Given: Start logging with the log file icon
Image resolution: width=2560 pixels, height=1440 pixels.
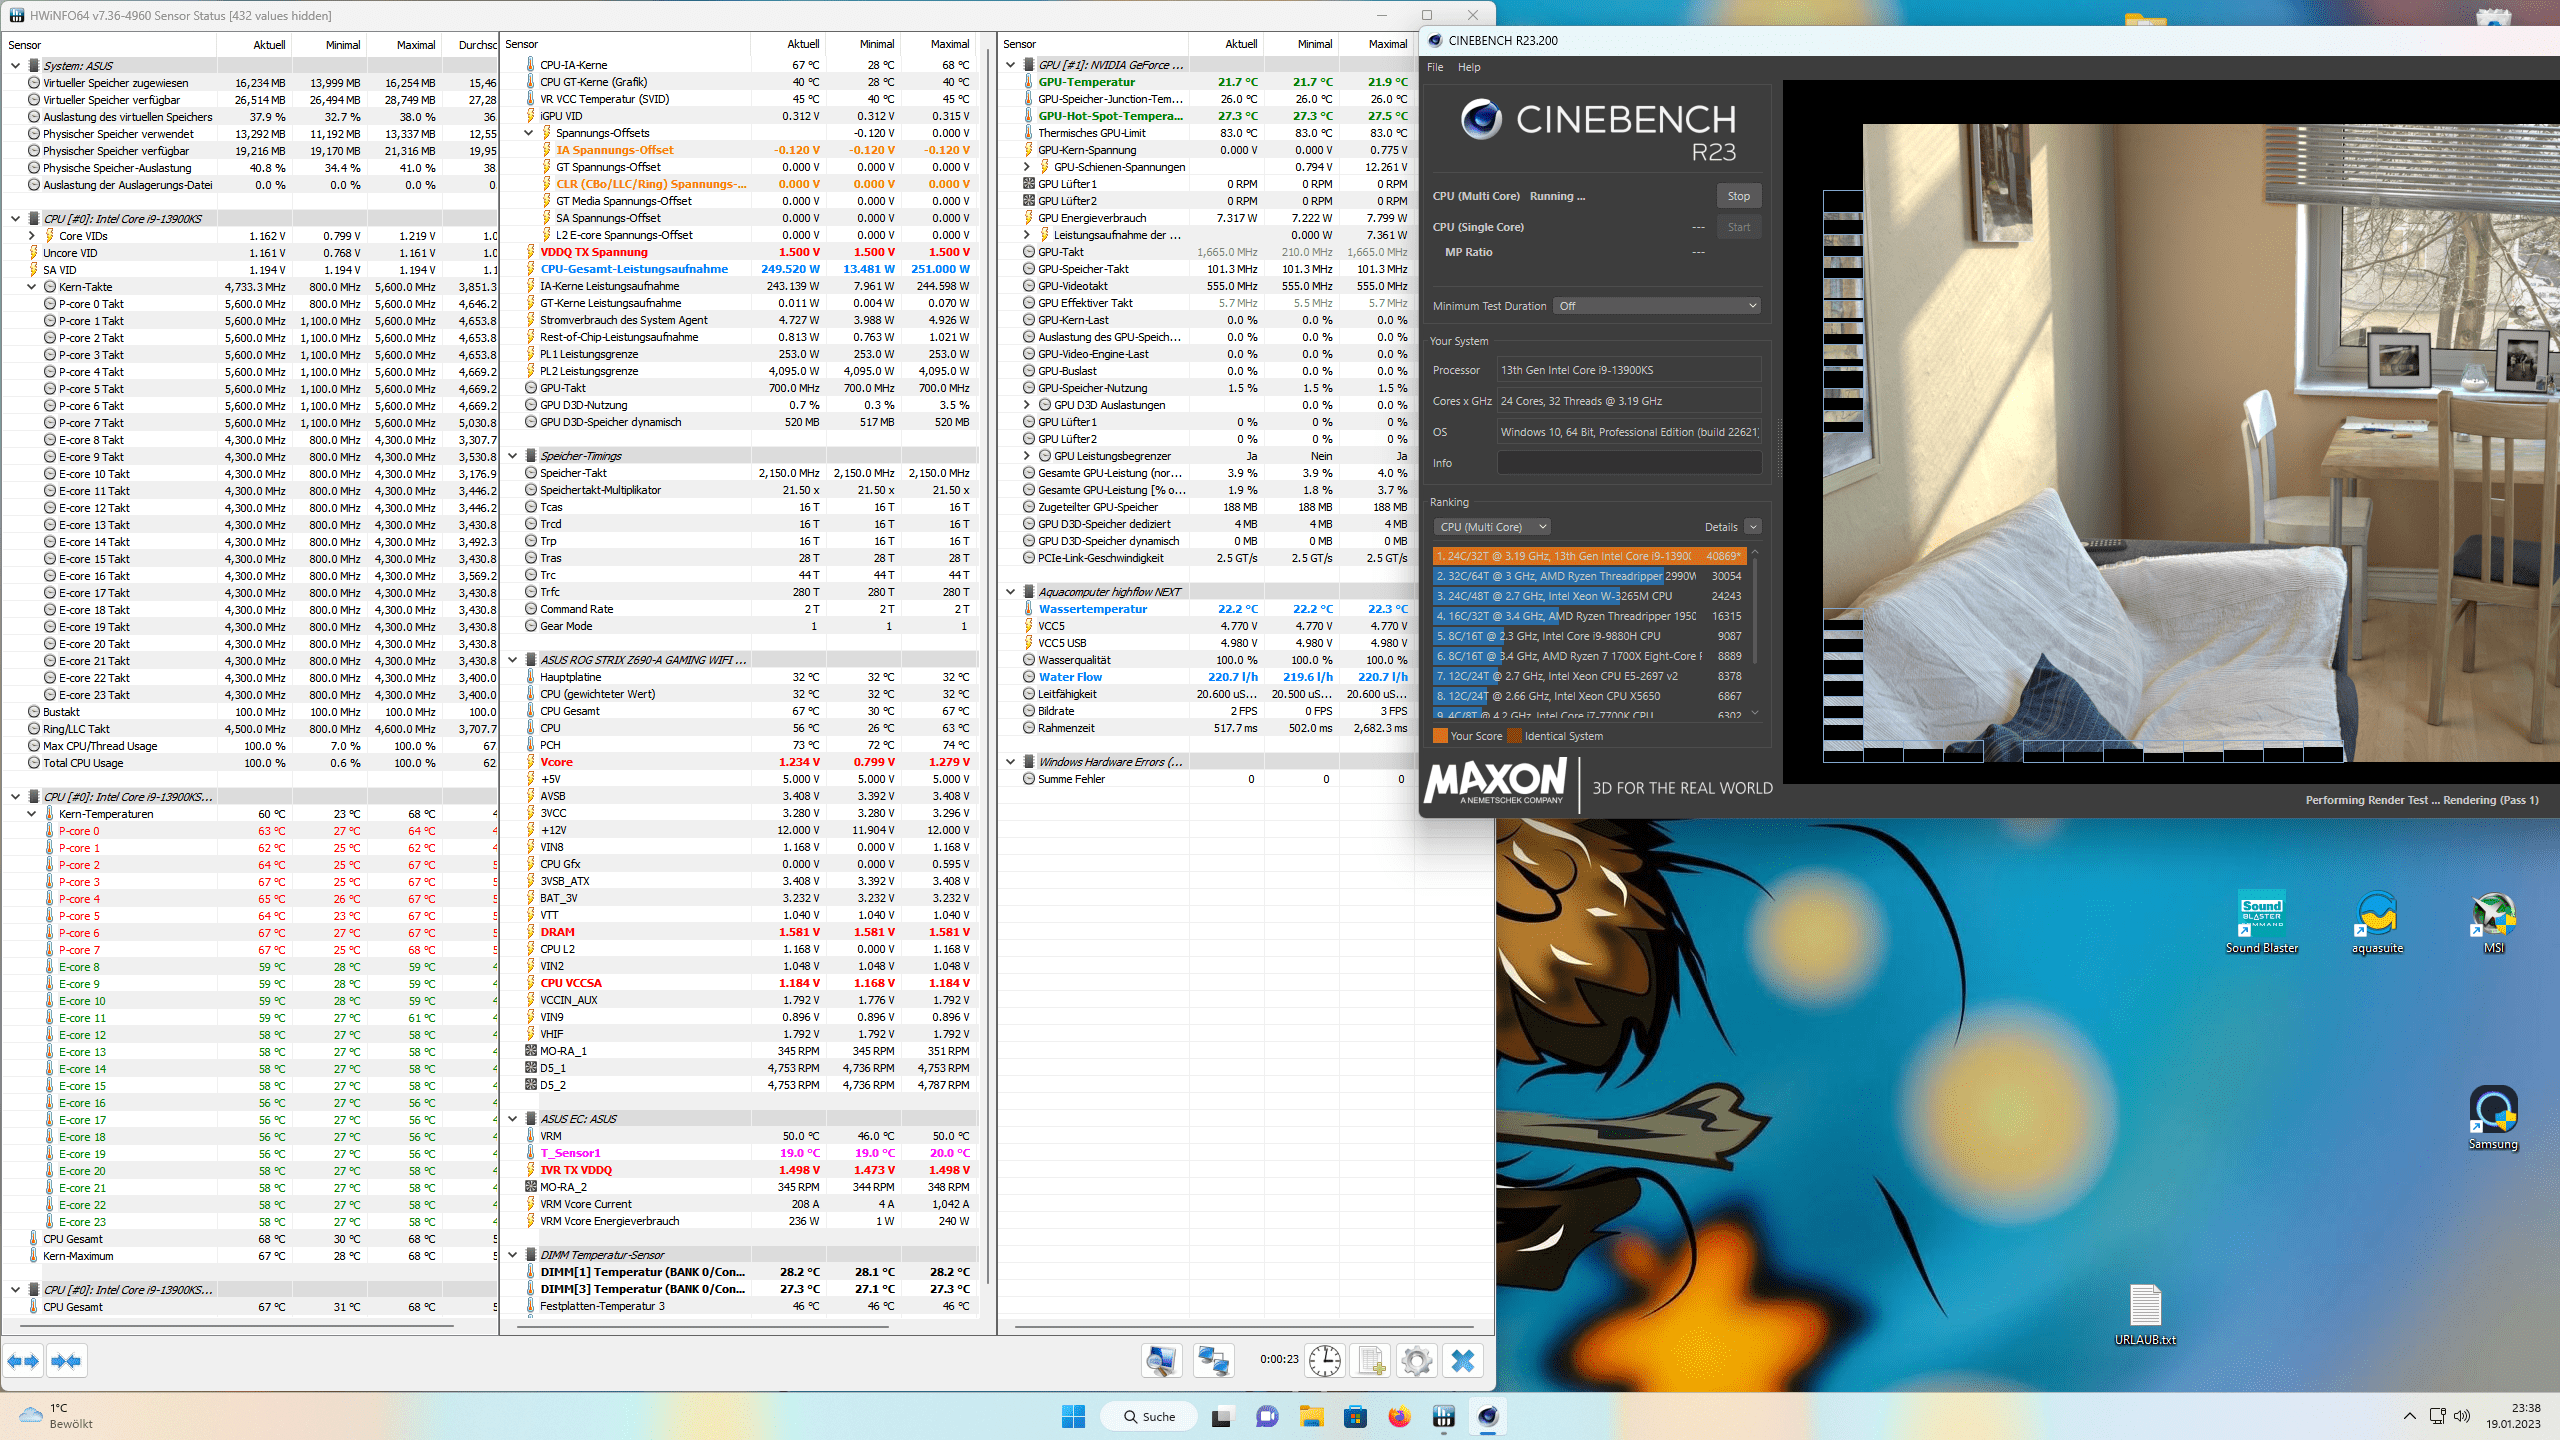Looking at the screenshot, I should click(x=1371, y=1361).
